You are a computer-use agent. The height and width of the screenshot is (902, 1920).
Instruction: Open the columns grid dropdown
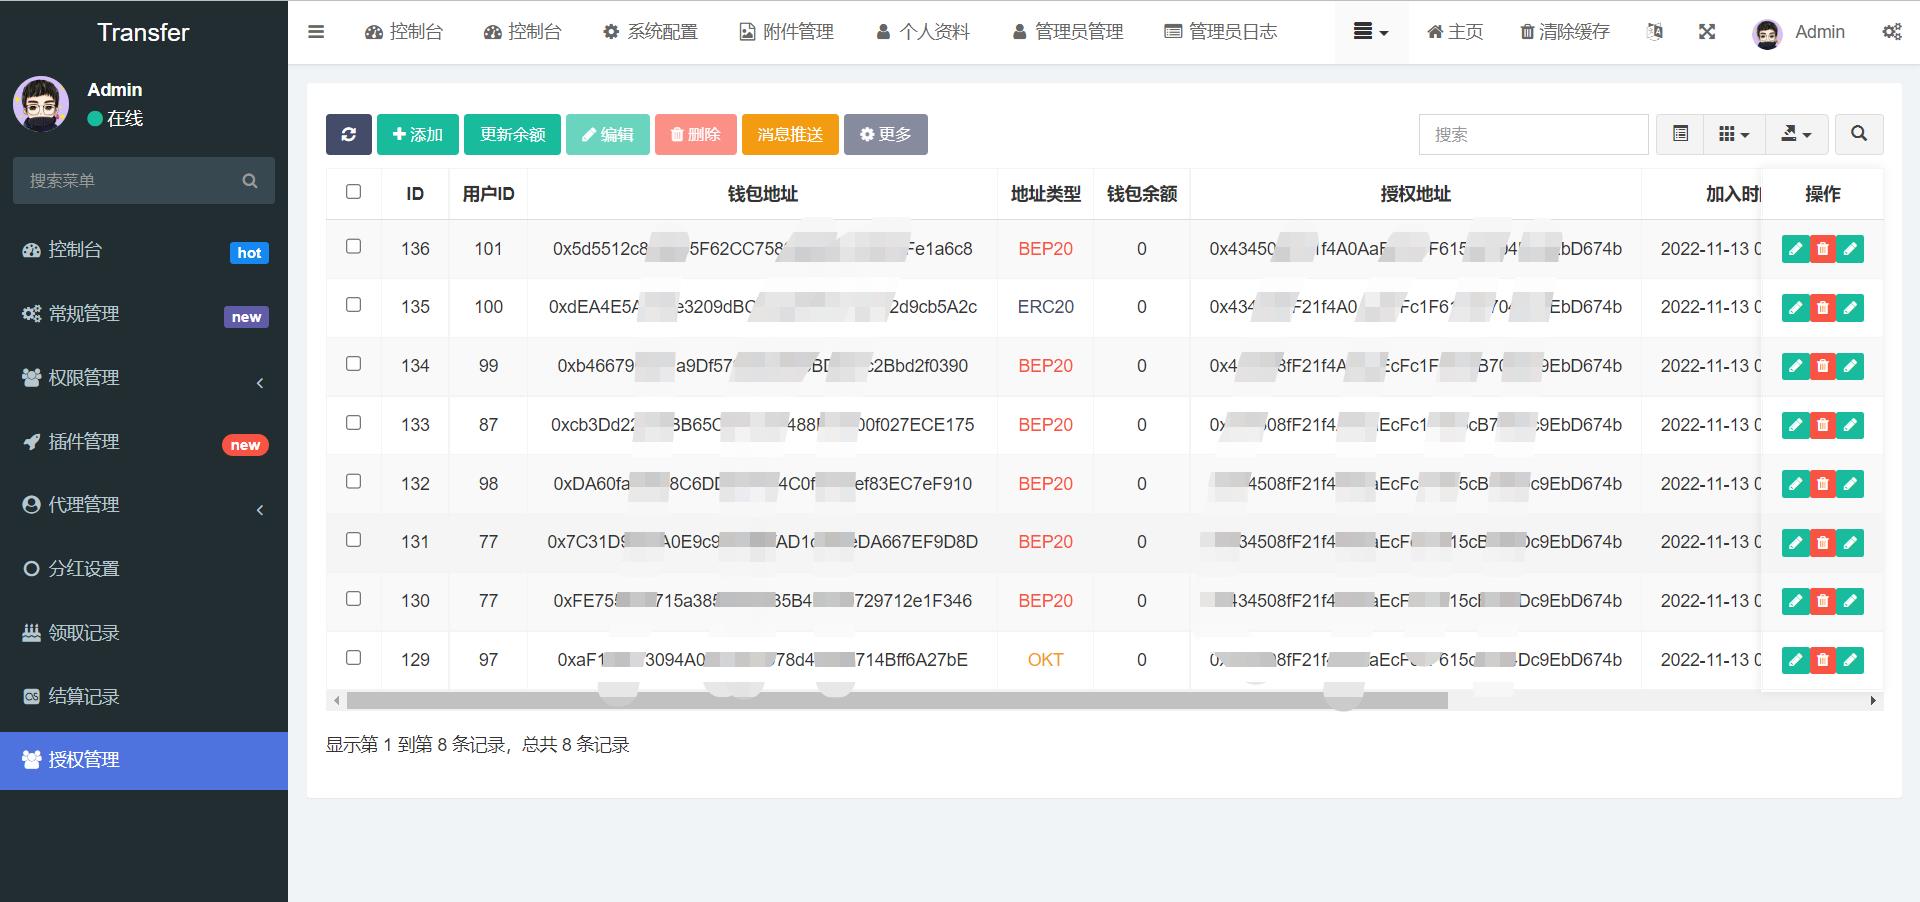[1734, 134]
